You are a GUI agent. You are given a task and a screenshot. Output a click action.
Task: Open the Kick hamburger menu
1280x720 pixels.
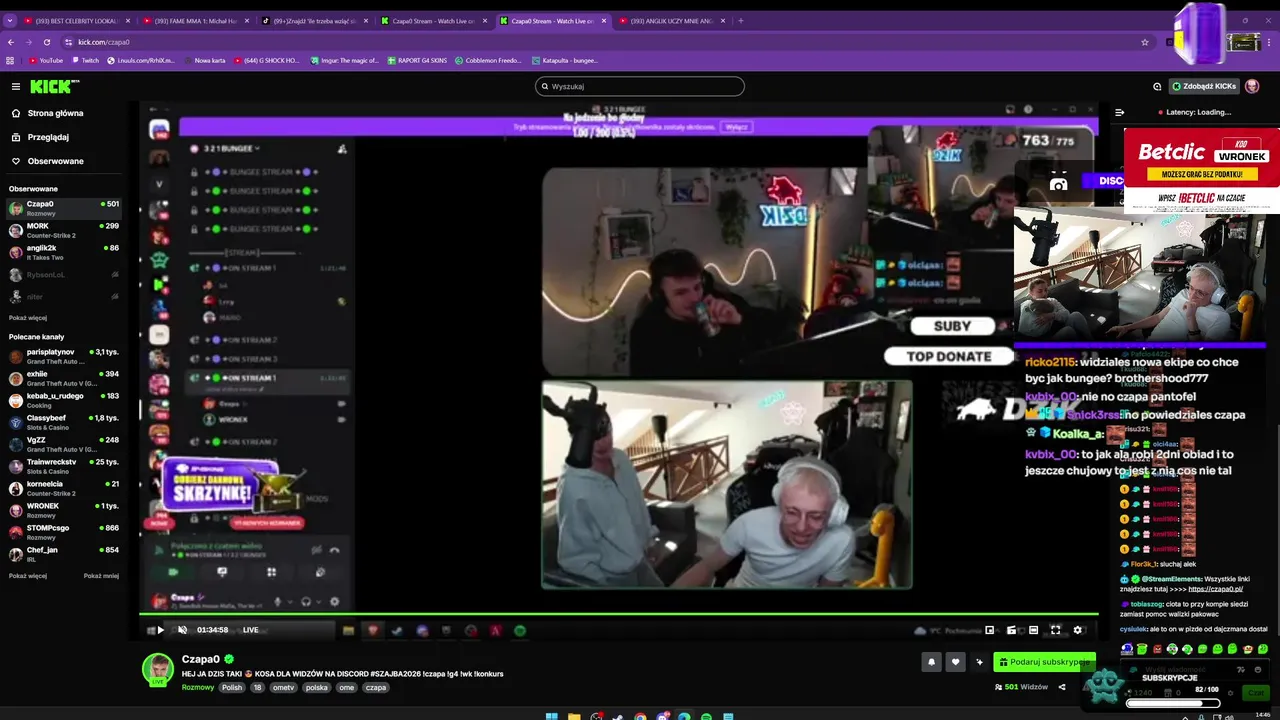(x=15, y=86)
